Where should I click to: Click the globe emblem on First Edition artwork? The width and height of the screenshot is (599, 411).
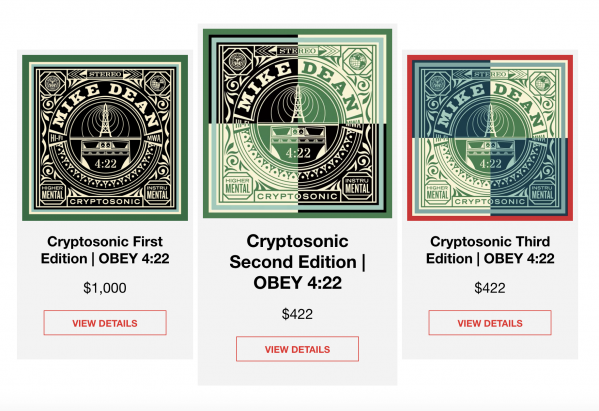(158, 83)
